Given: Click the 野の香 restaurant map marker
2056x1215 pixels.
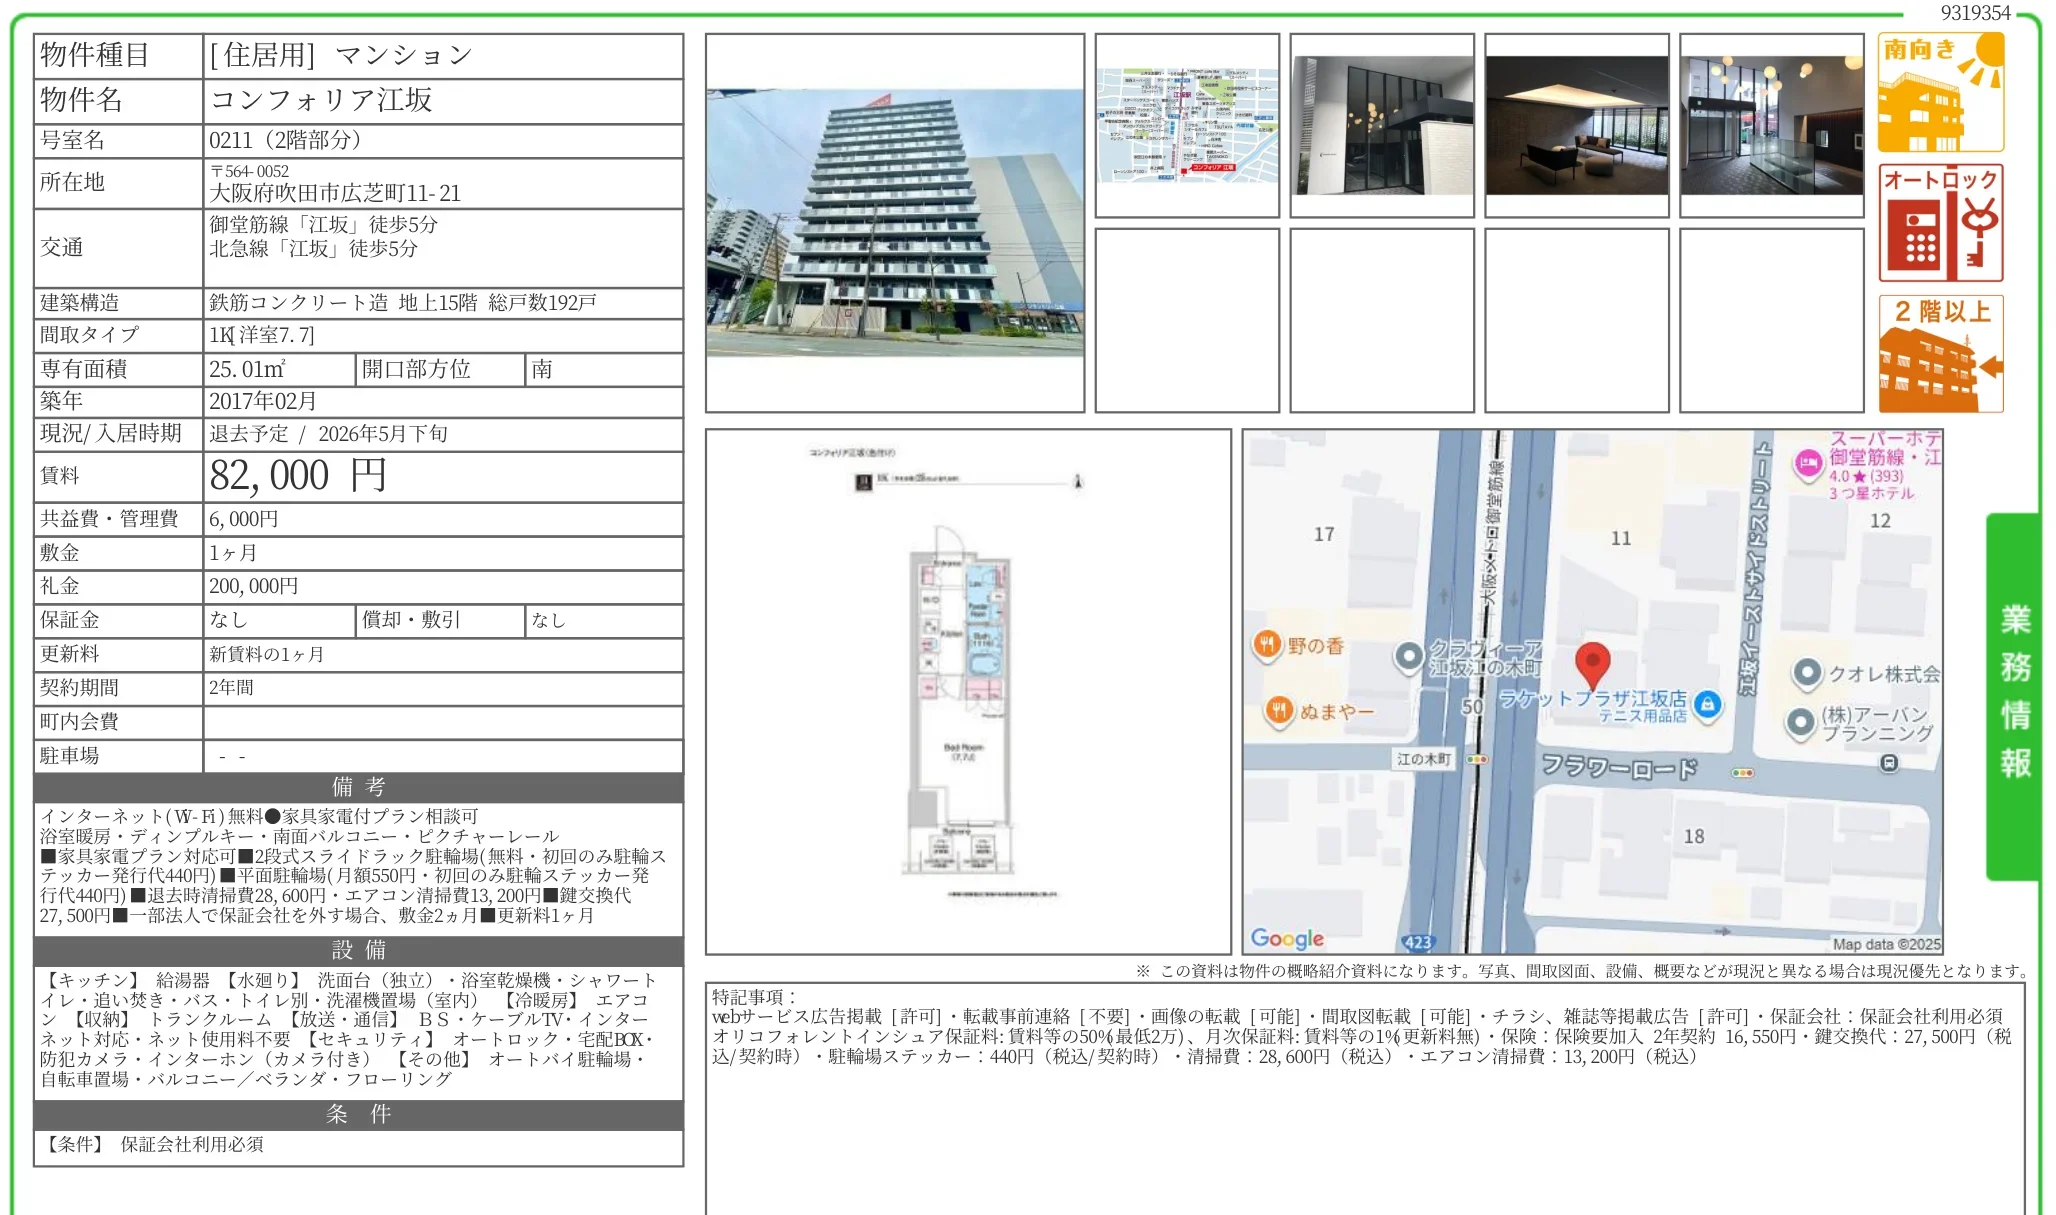Looking at the screenshot, I should click(1267, 644).
